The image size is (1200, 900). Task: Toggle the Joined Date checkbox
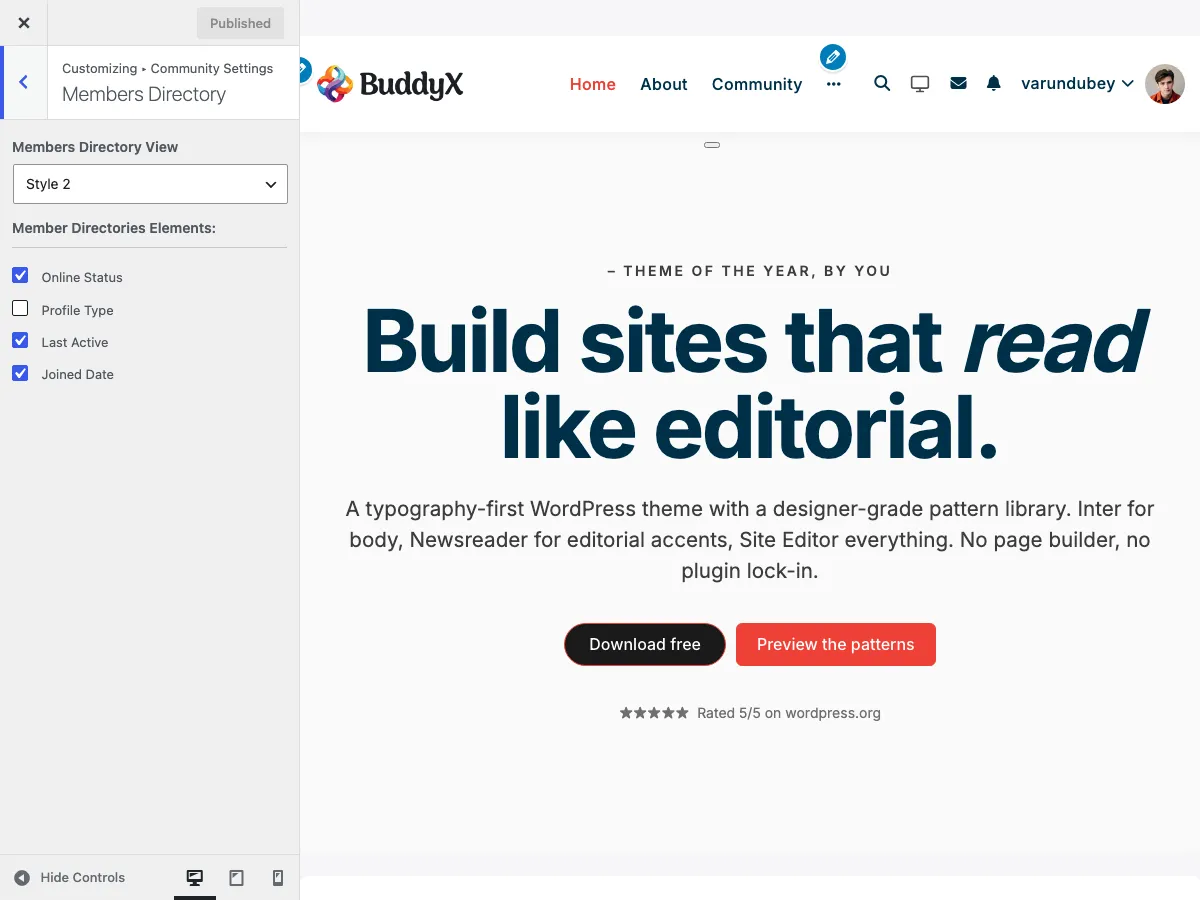tap(20, 372)
